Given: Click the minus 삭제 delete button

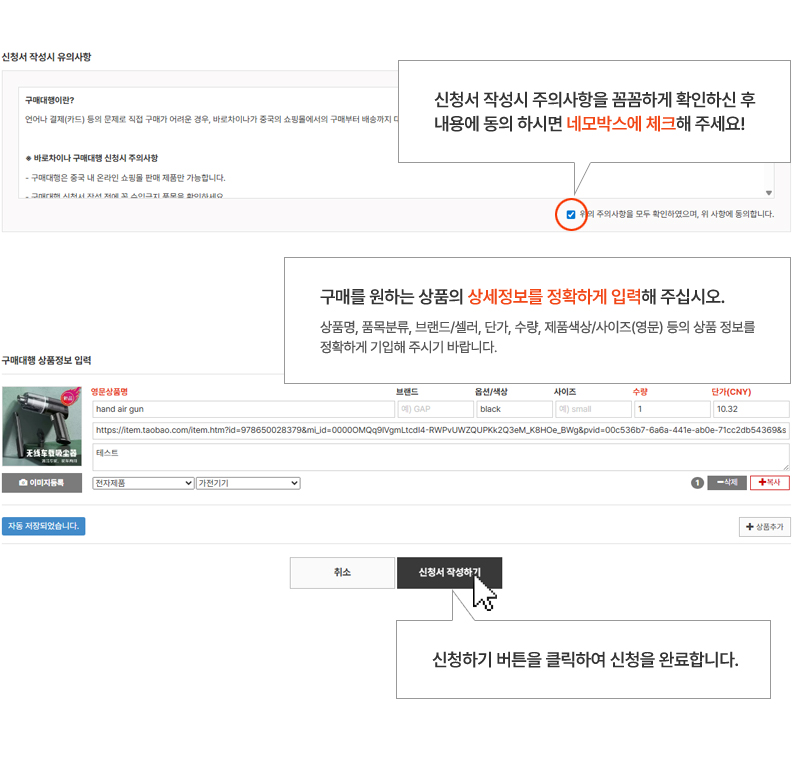Looking at the screenshot, I should pyautogui.click(x=727, y=483).
